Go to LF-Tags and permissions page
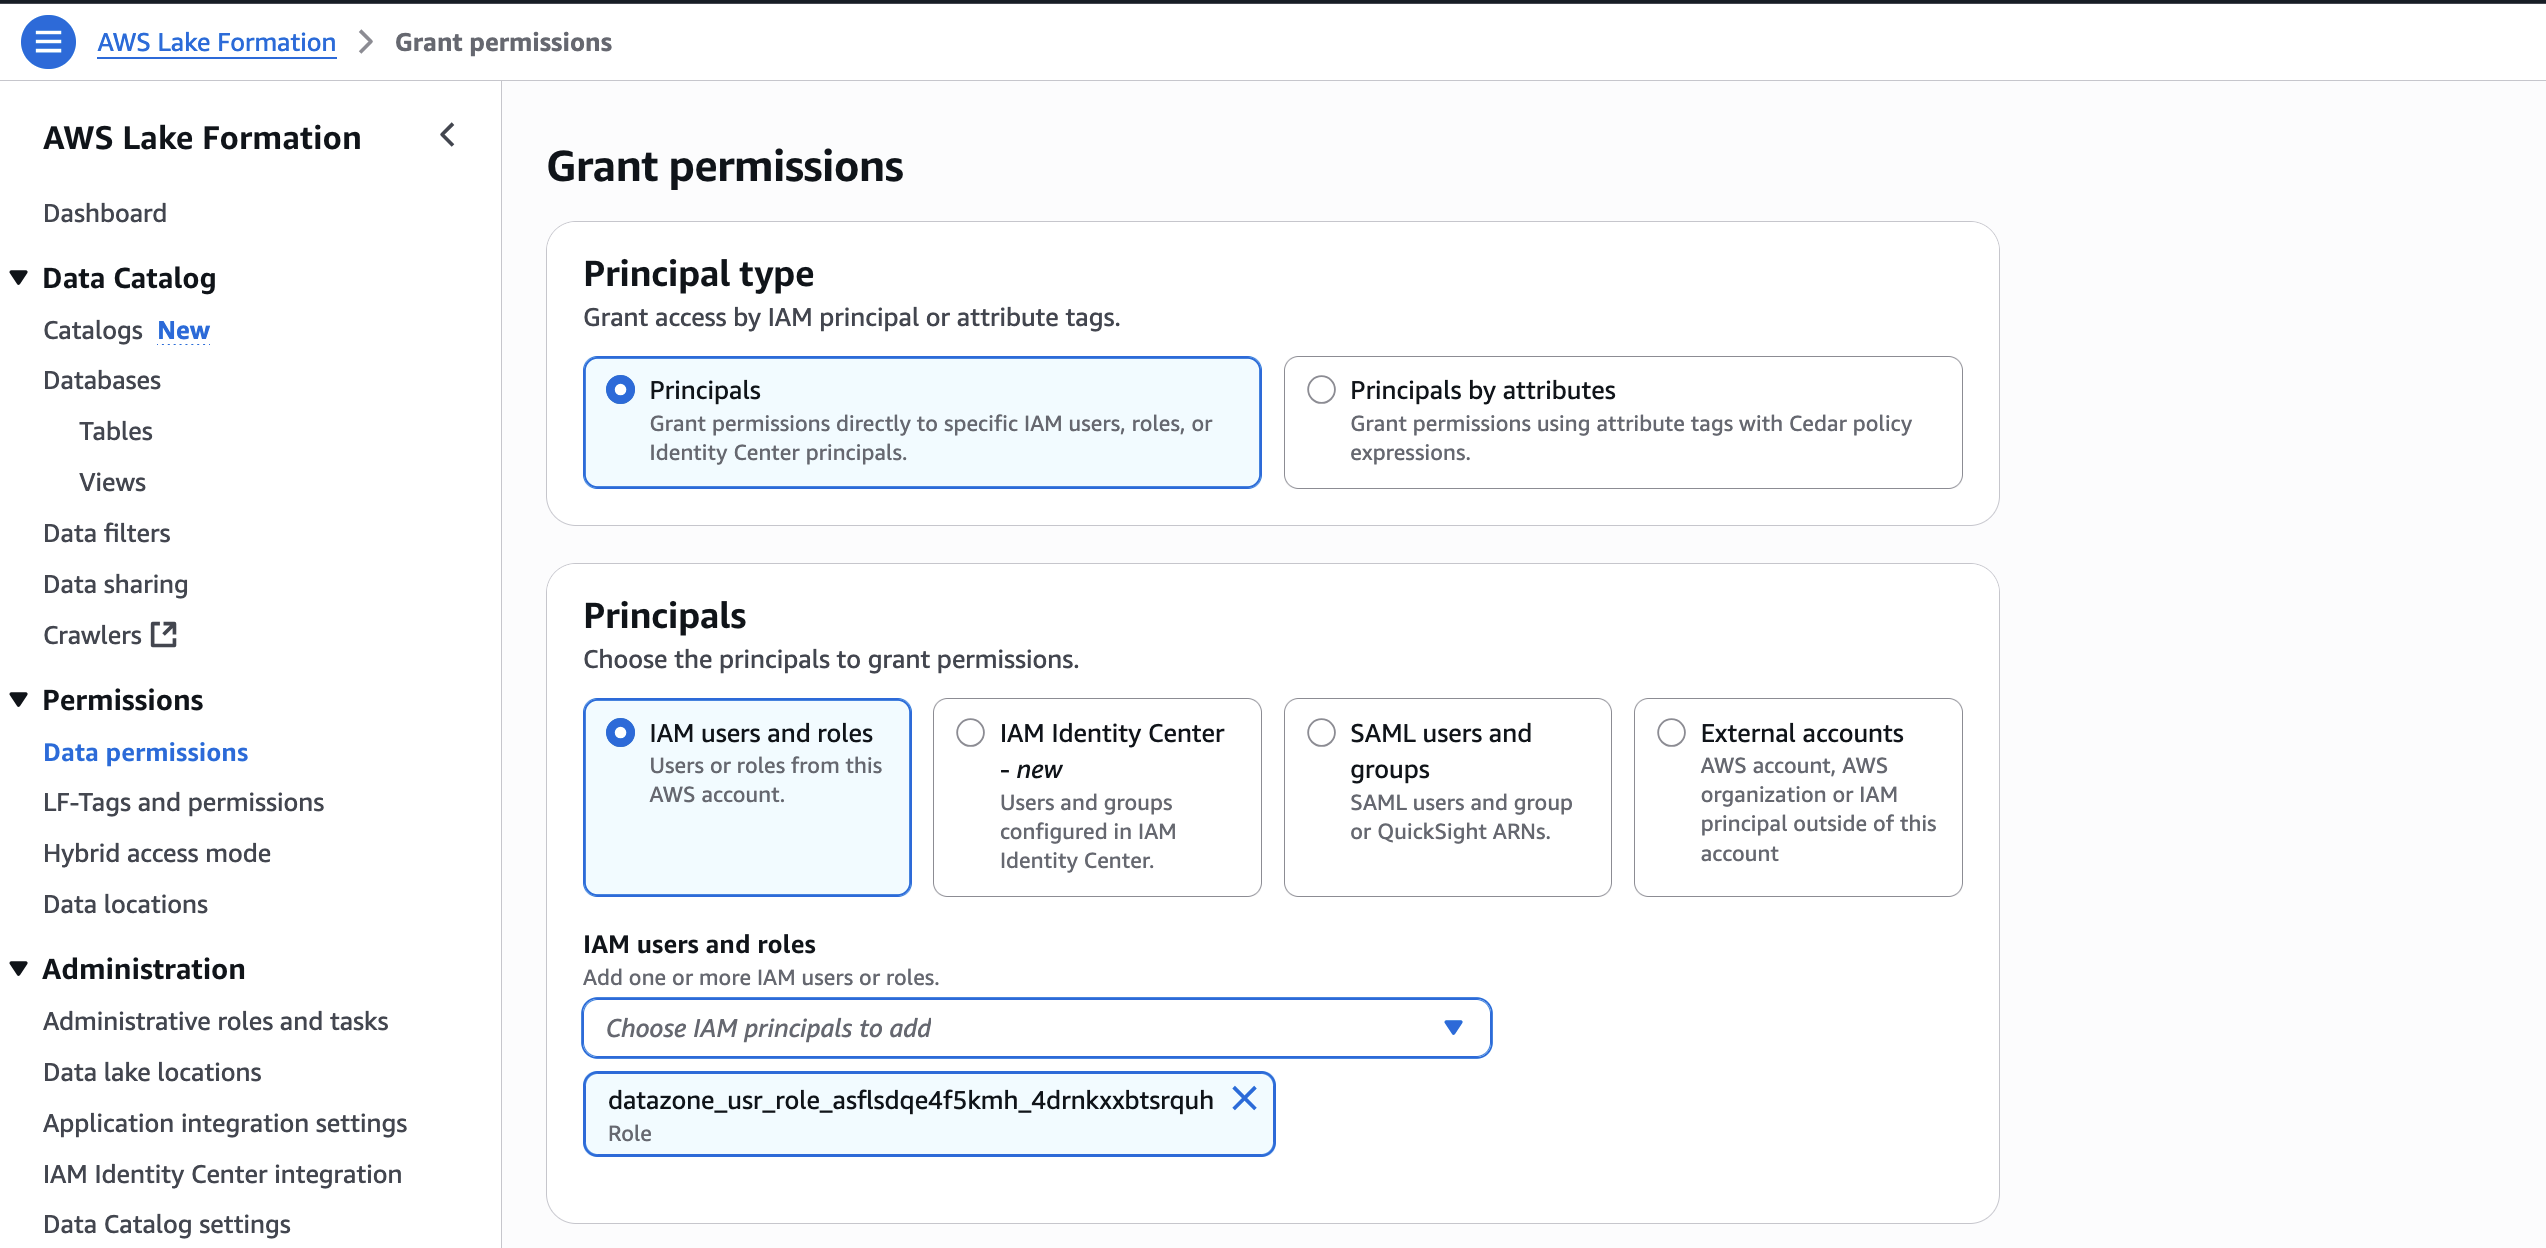The width and height of the screenshot is (2546, 1248). coord(183,802)
